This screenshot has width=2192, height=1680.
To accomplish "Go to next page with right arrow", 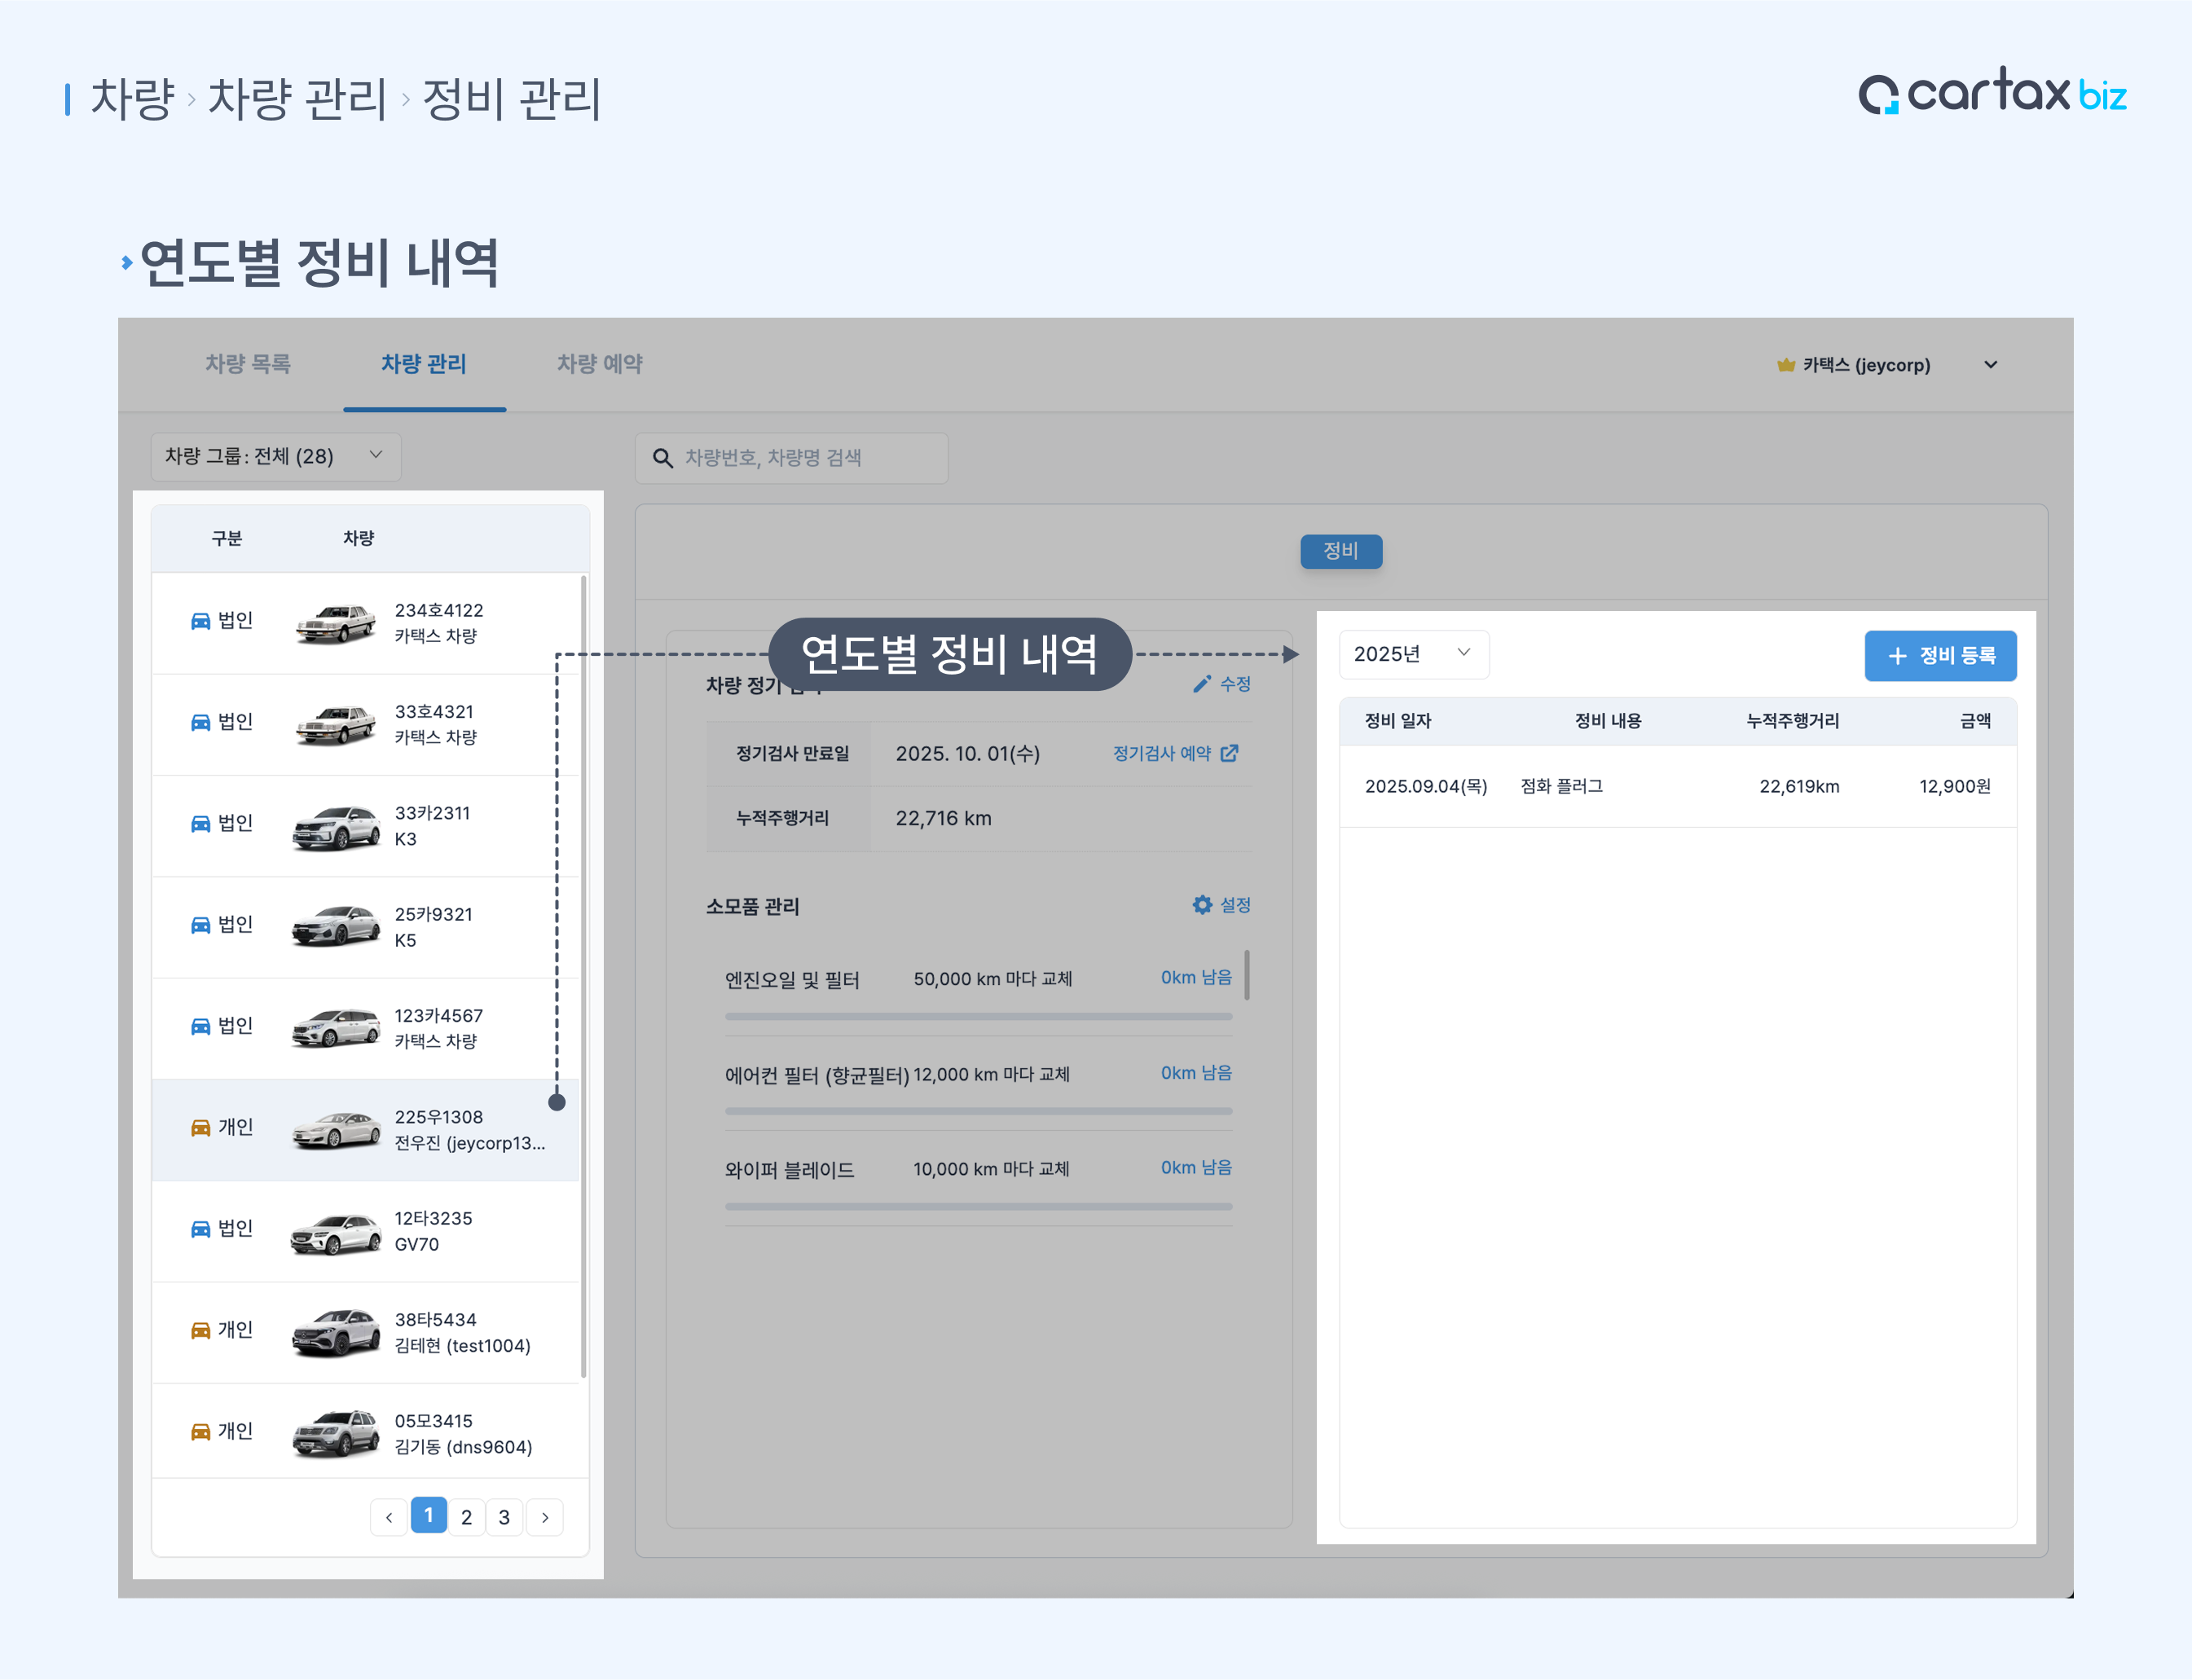I will click(544, 1517).
